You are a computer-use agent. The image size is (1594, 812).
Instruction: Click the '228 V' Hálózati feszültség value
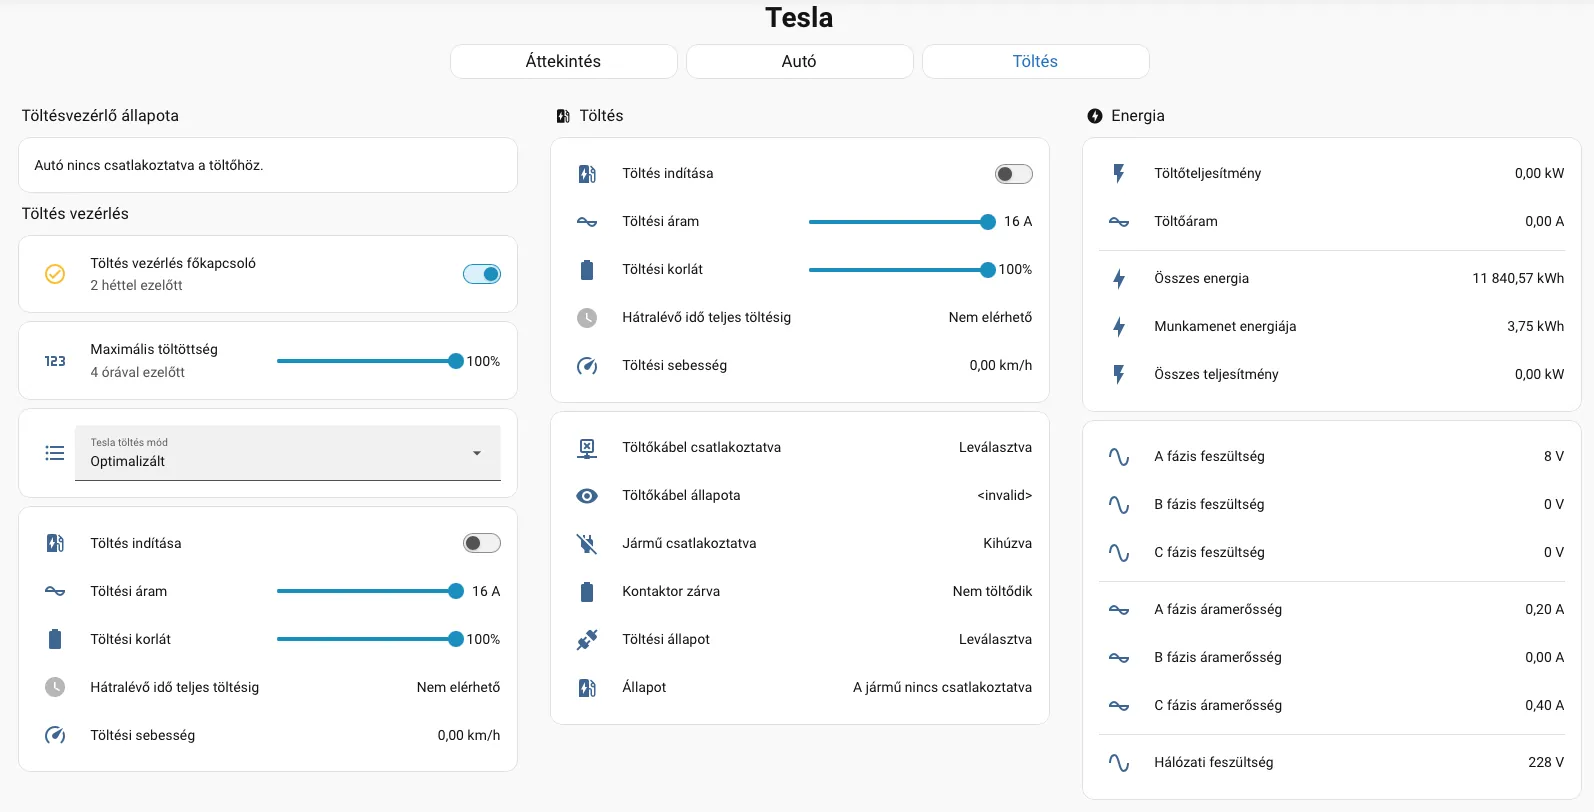(1546, 763)
